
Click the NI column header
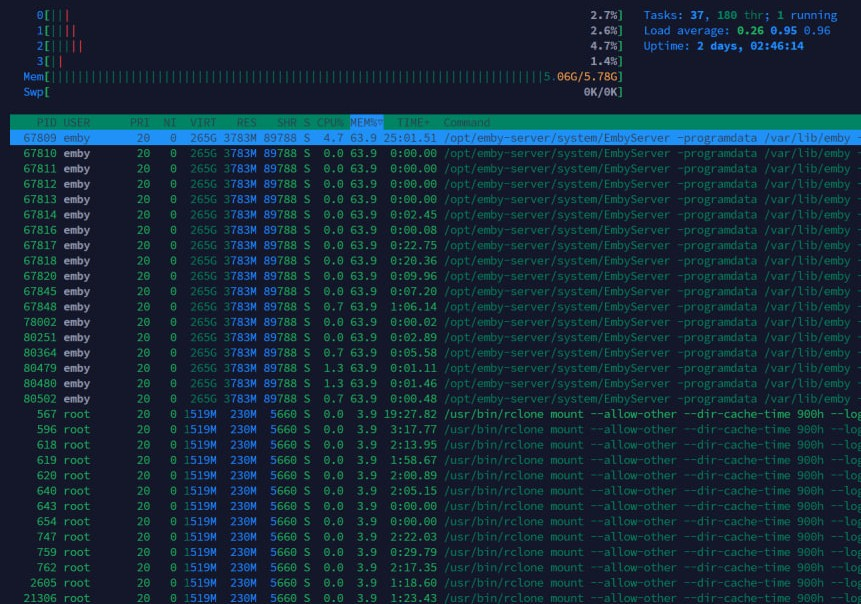click(170, 122)
